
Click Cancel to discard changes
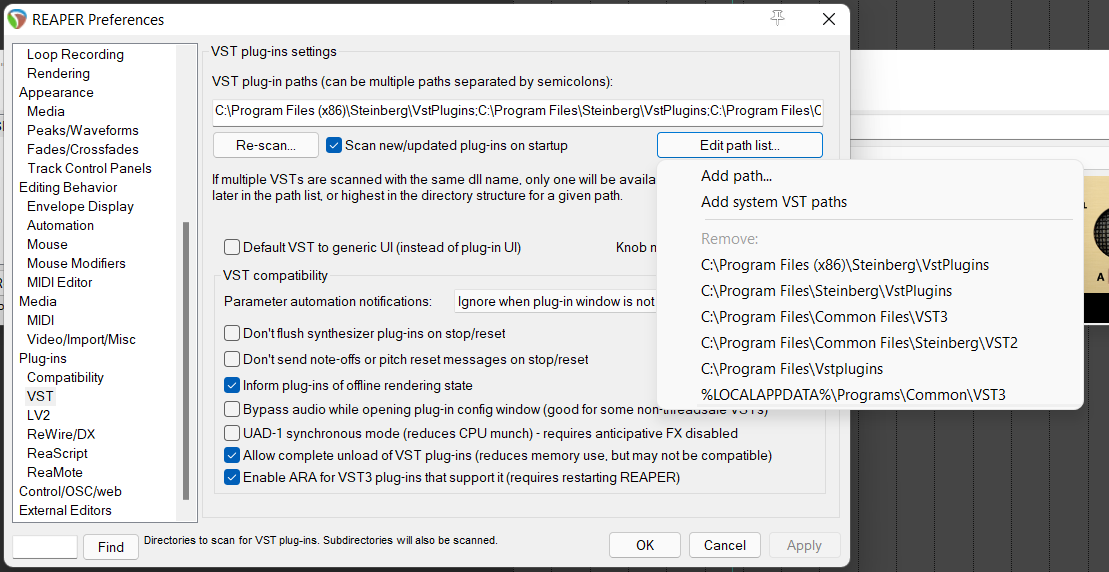point(725,545)
